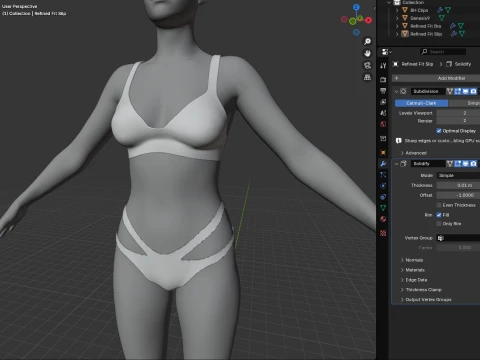The width and height of the screenshot is (480, 360).
Task: Toggle Subdivision realtime viewport display
Action: (465, 91)
